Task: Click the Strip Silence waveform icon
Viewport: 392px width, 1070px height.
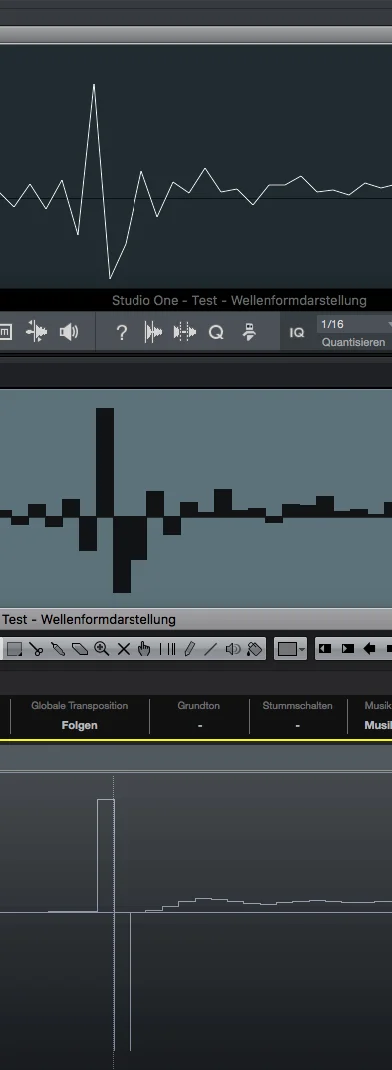Action: coord(154,332)
